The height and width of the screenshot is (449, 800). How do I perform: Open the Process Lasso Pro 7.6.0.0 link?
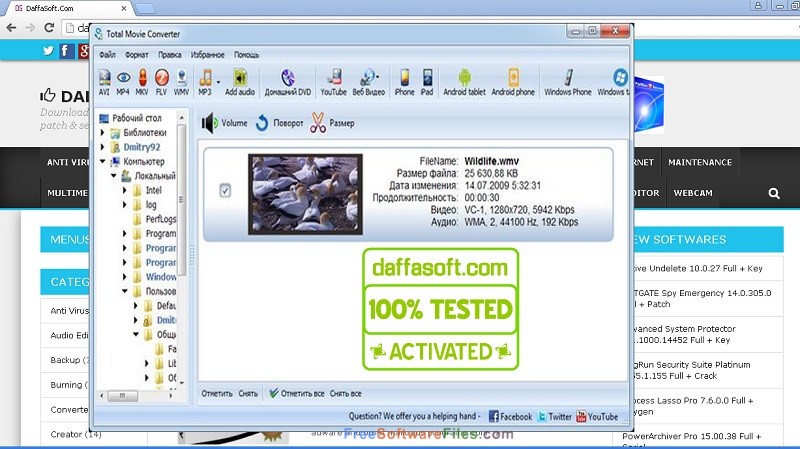click(x=693, y=406)
